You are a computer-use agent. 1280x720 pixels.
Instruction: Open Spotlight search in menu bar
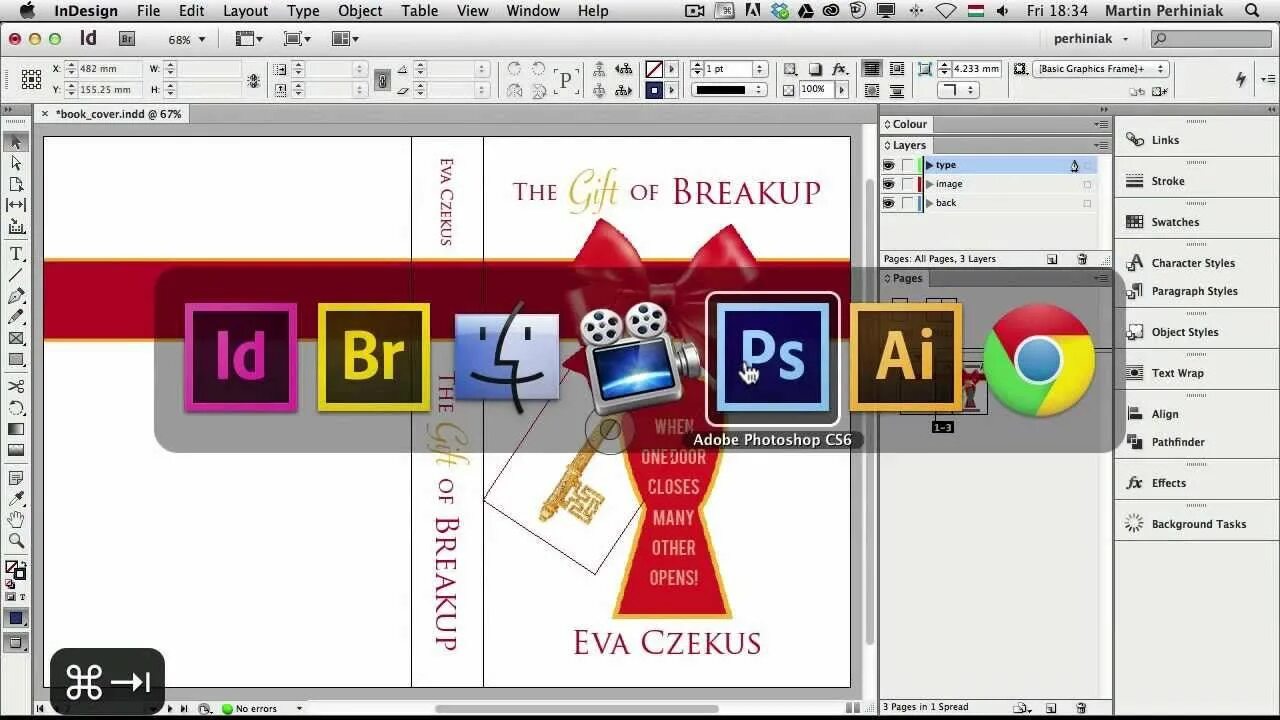[1252, 11]
